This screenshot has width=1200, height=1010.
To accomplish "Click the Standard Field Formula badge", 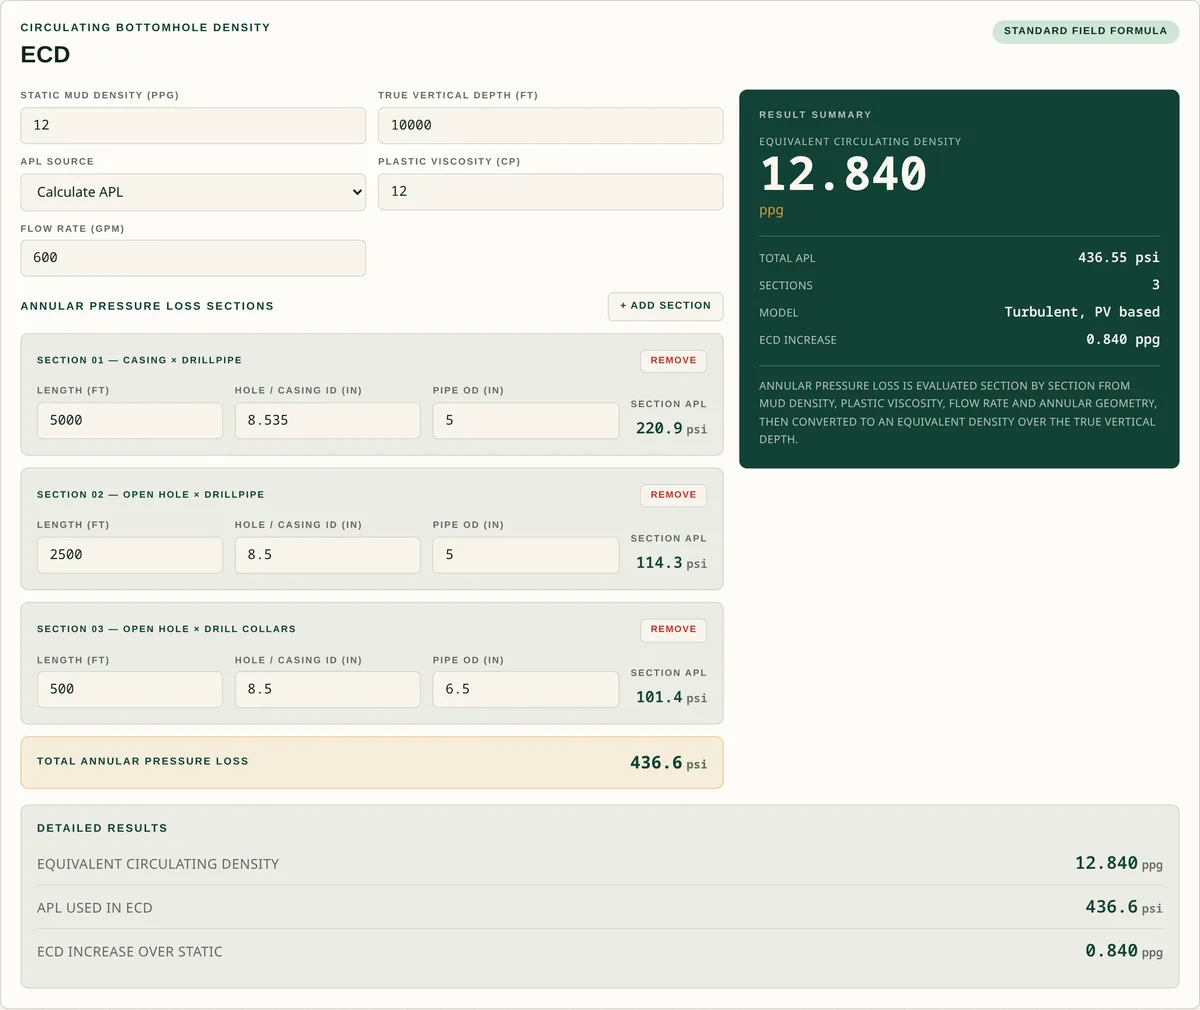I will point(1085,31).
